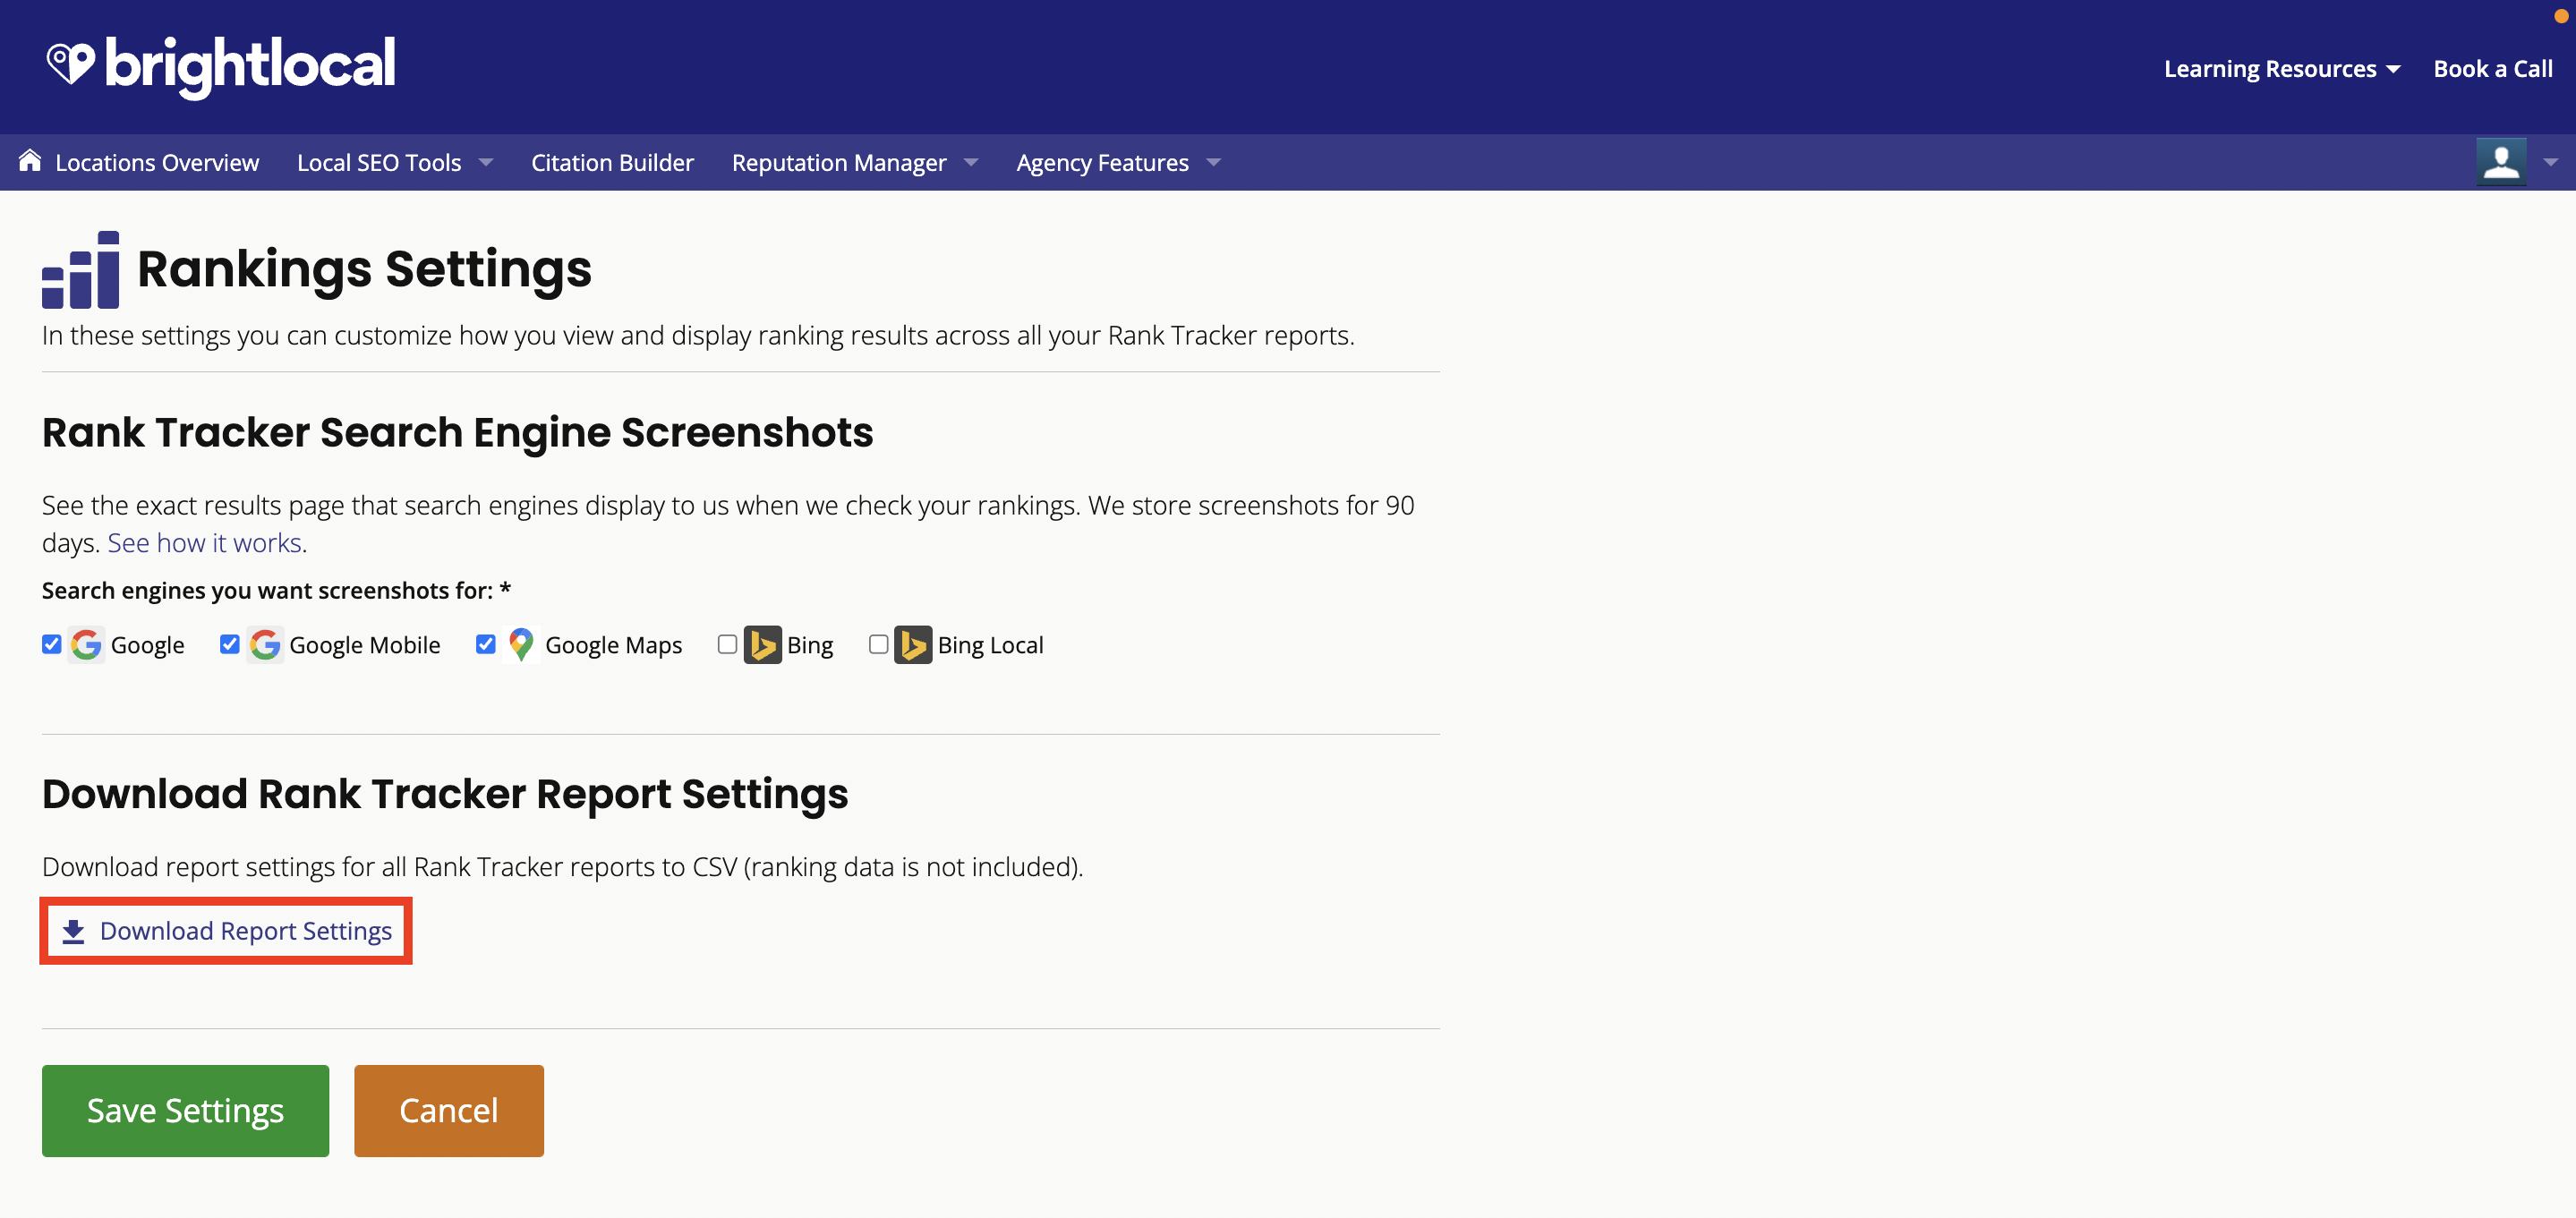The image size is (2576, 1218).
Task: Click the Rank Tracker Search Engine Screenshots heading
Action: (x=458, y=433)
